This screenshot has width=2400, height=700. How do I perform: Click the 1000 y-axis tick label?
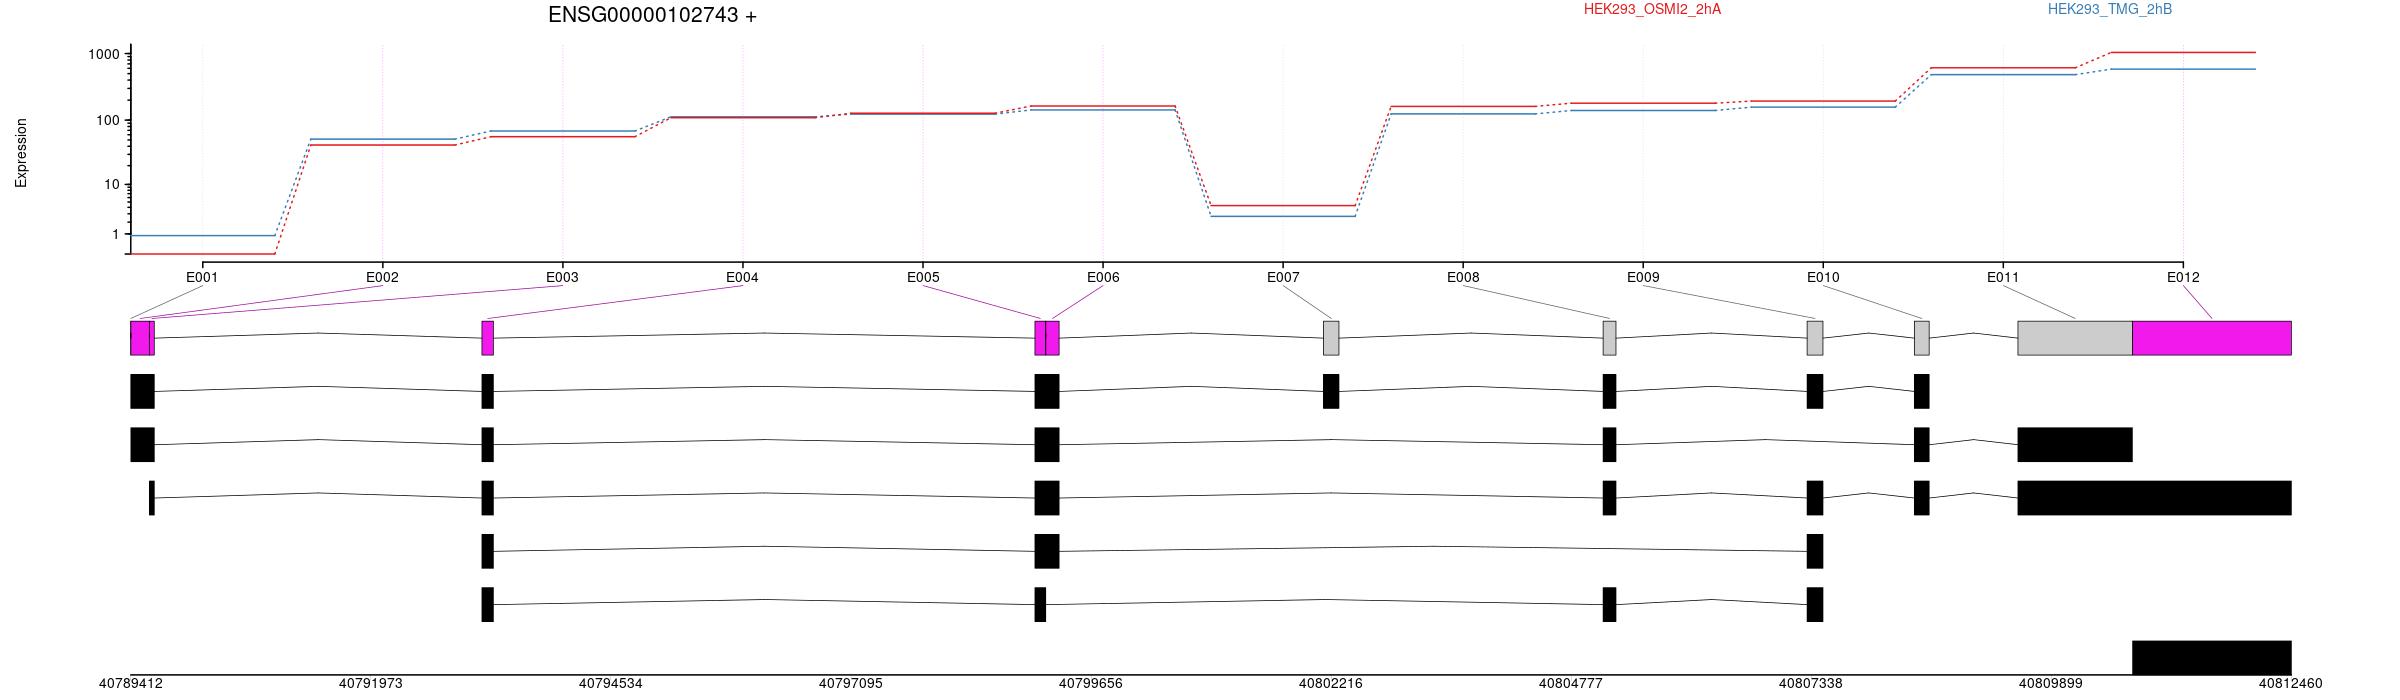pyautogui.click(x=104, y=54)
